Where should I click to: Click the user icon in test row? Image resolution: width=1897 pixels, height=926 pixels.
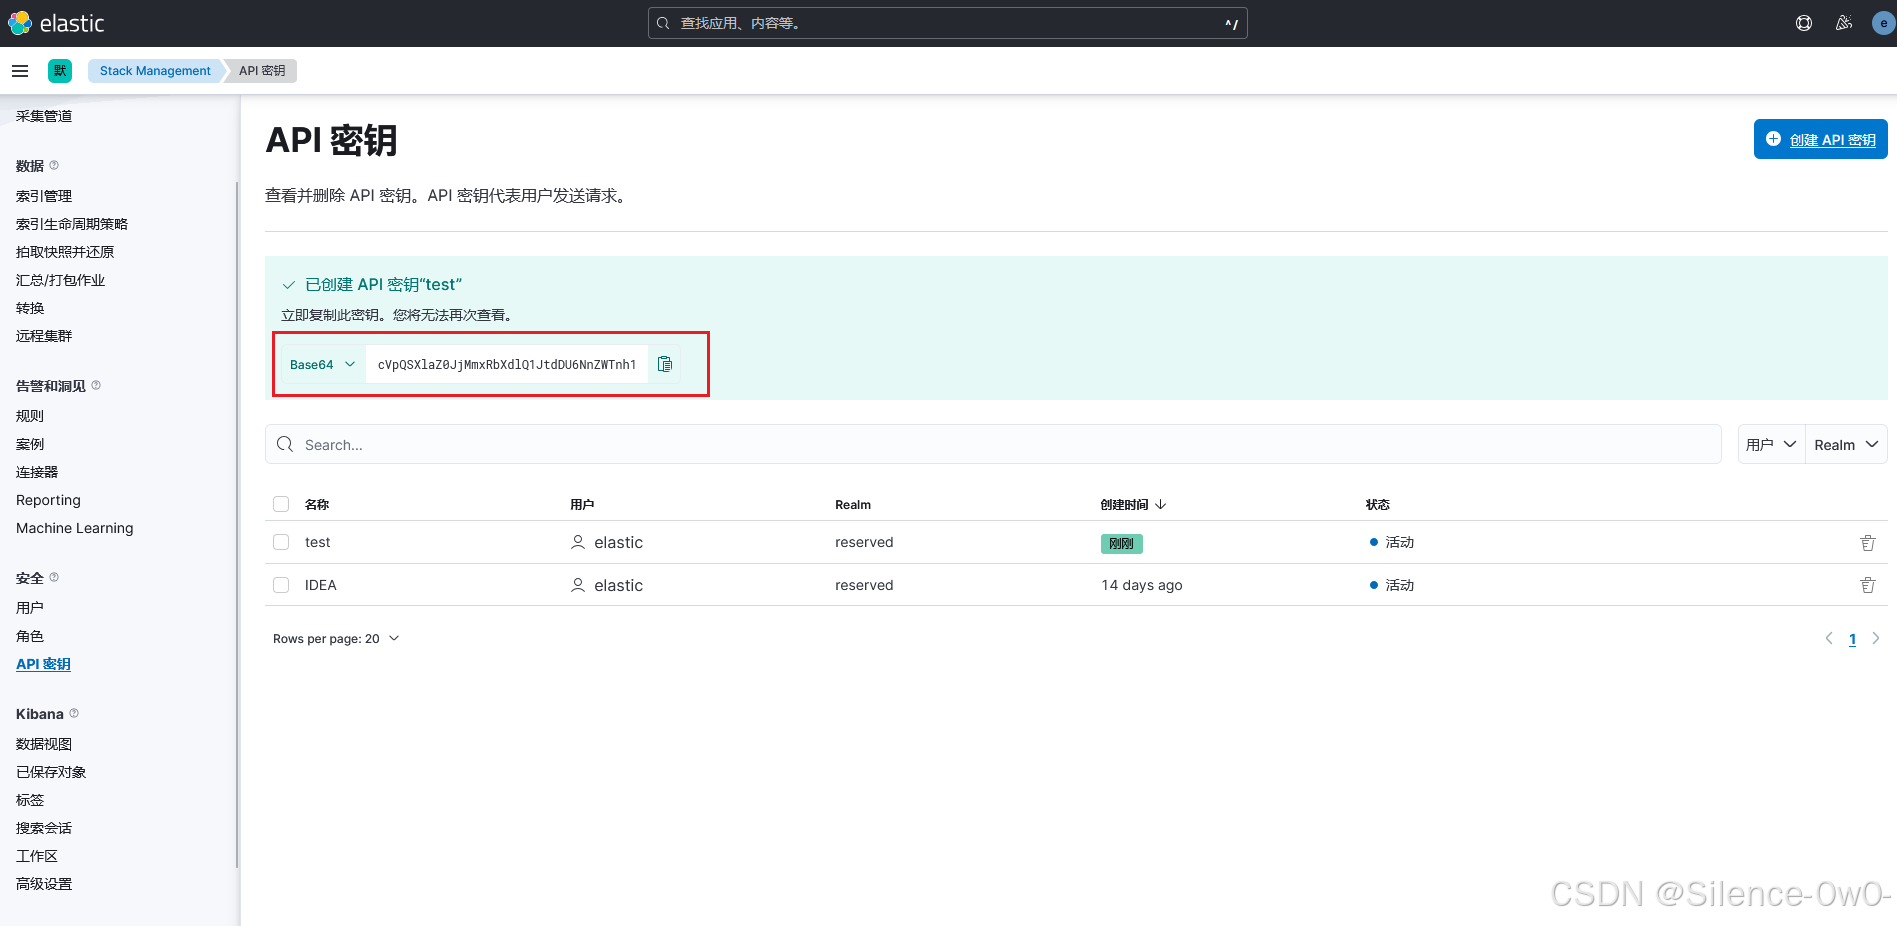(578, 542)
